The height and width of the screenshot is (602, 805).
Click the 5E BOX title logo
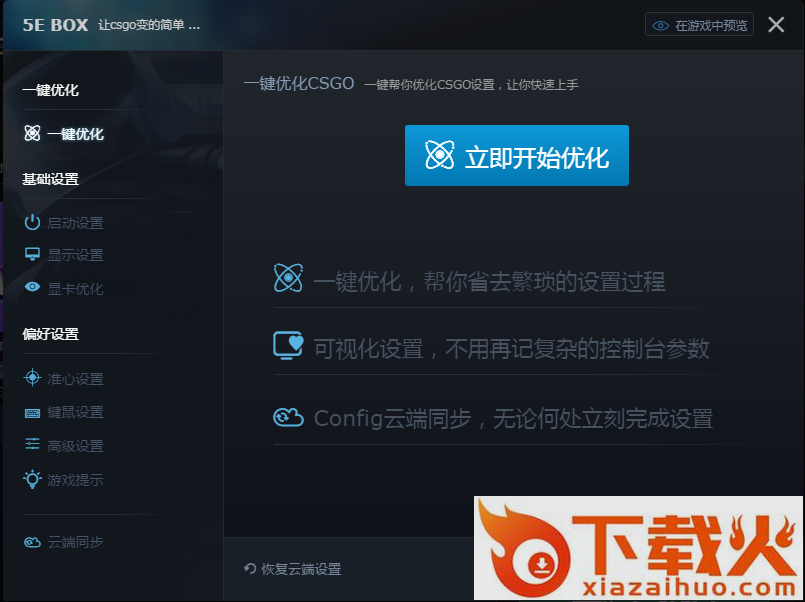55,25
